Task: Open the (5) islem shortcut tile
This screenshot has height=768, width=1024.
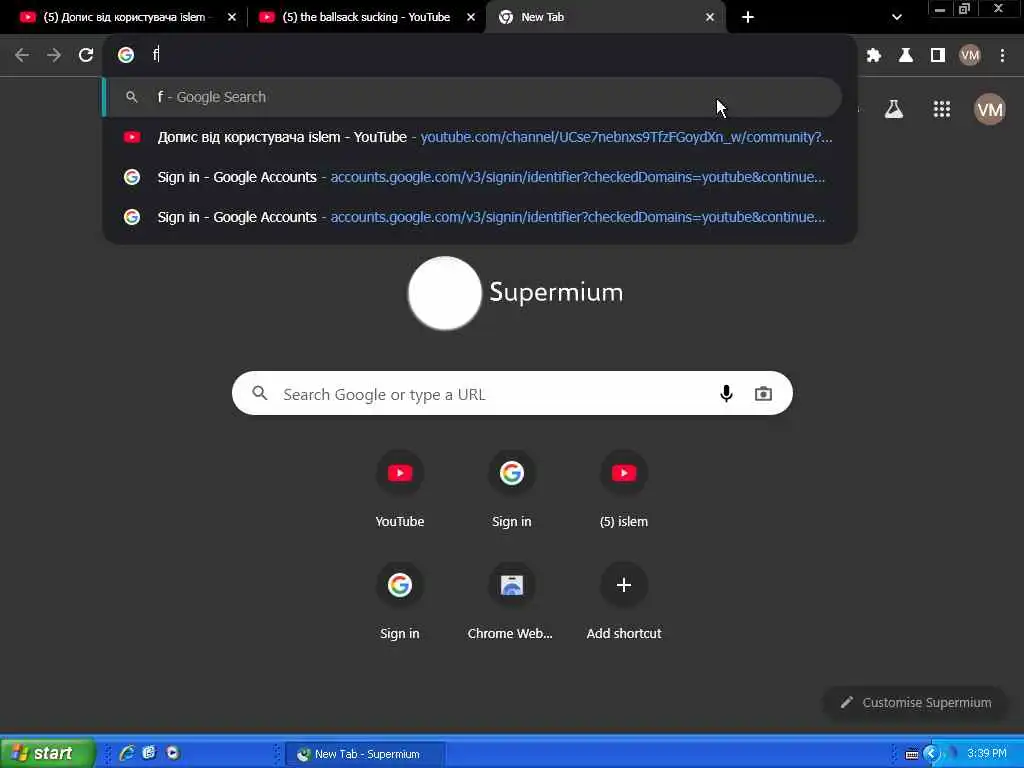Action: pyautogui.click(x=624, y=488)
